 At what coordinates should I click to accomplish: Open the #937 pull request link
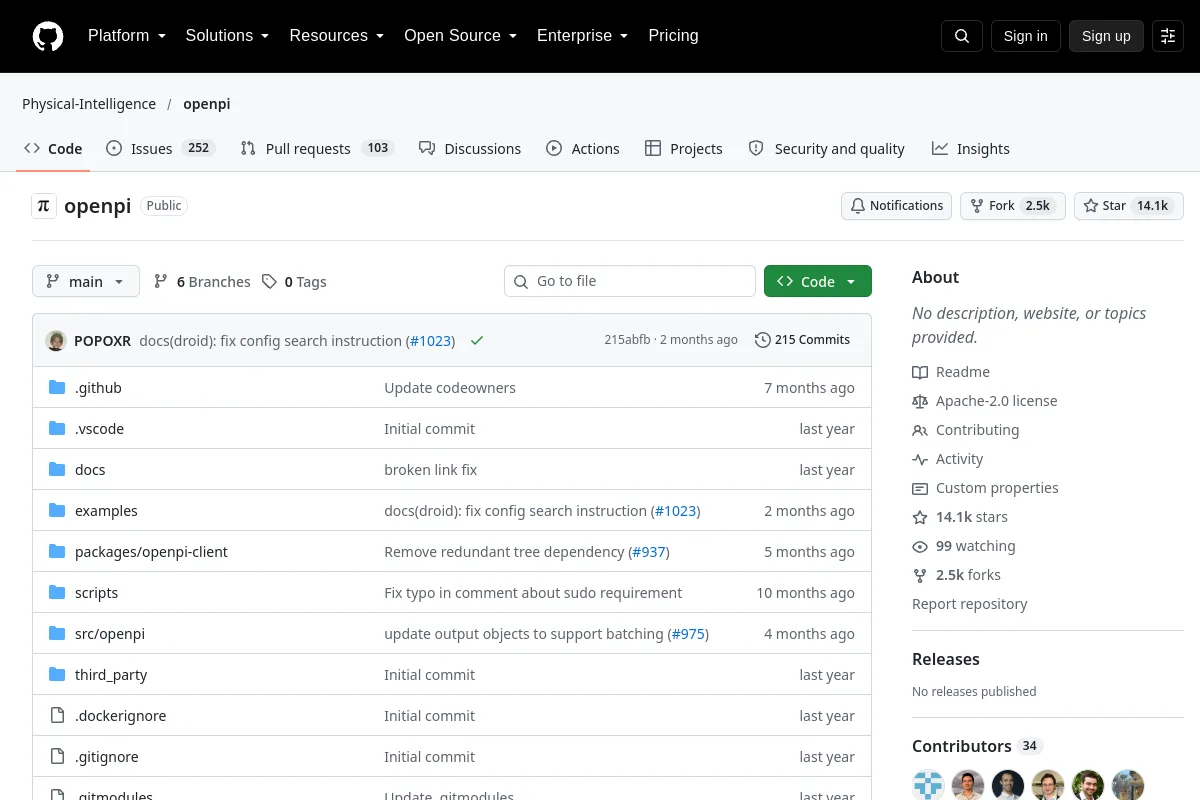click(649, 552)
